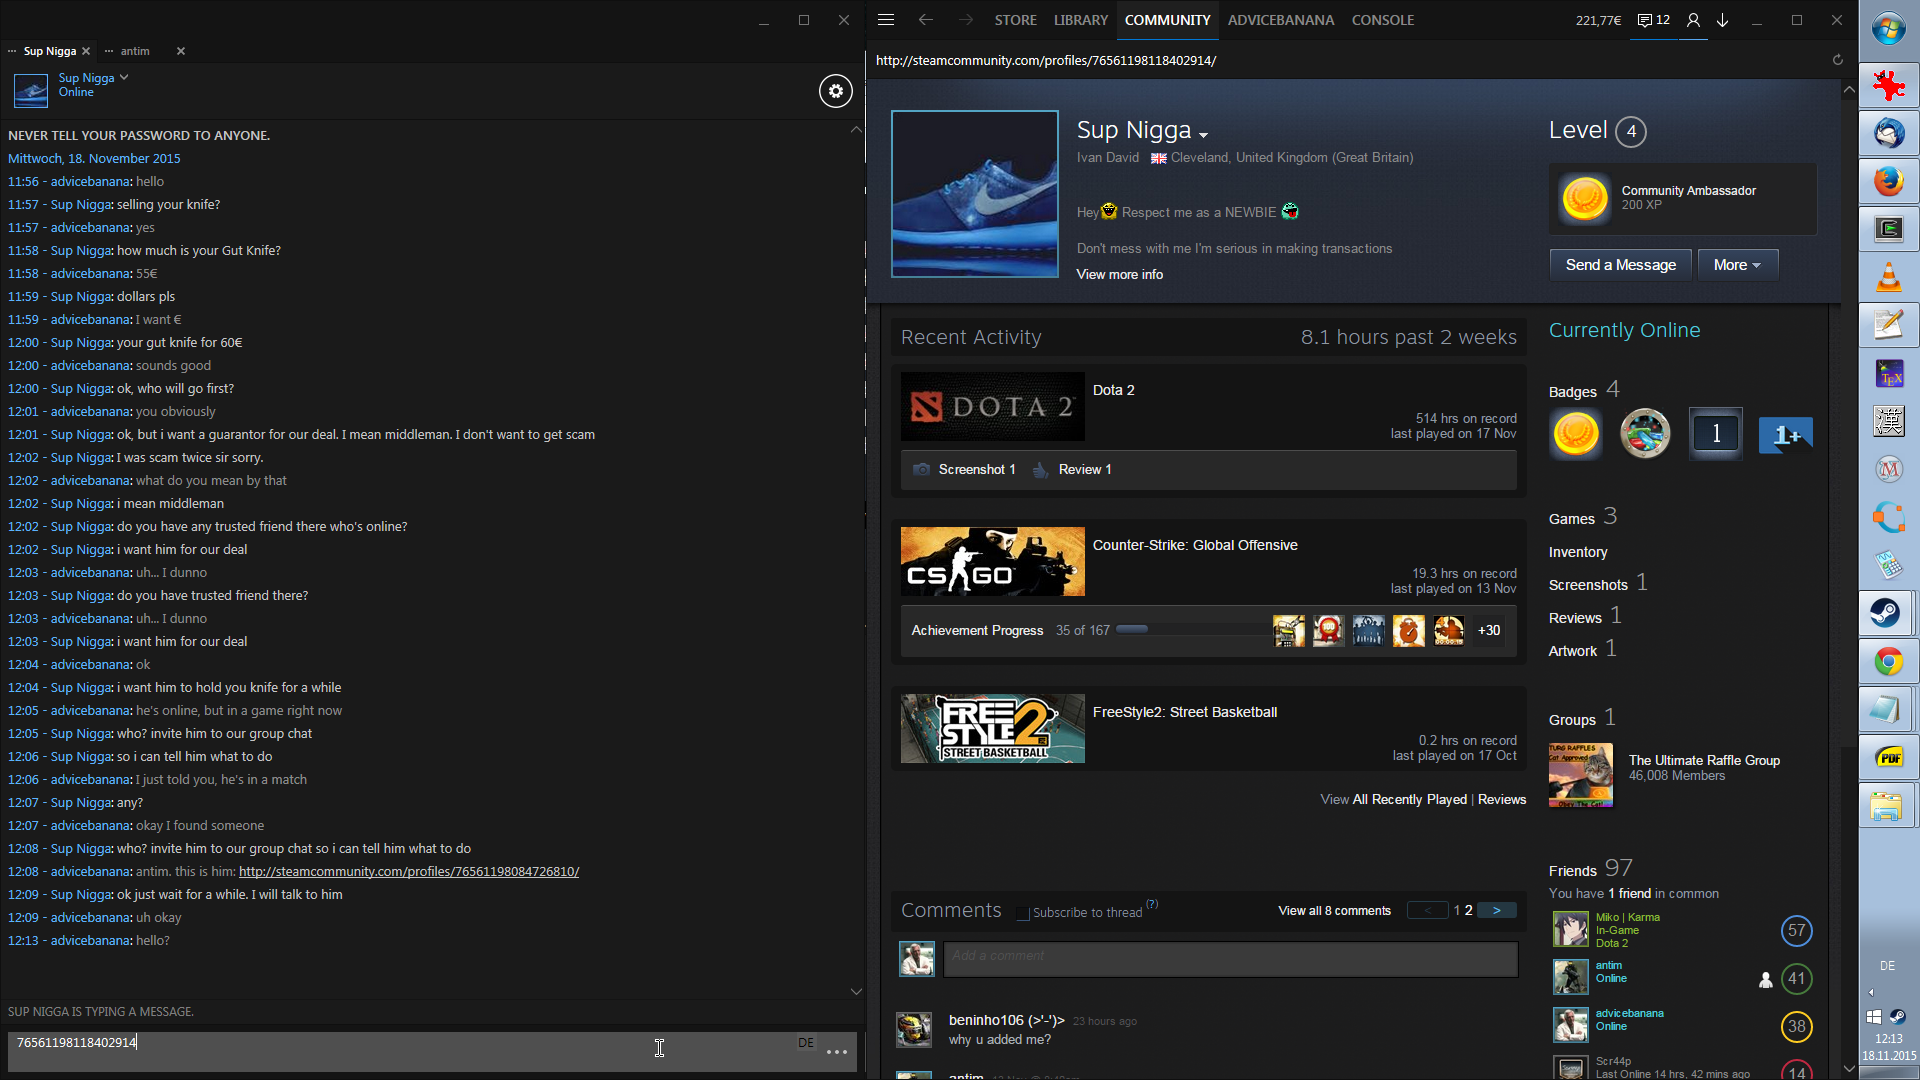Open the chat notifications icon showing 12
Viewport: 1920px width, 1080px height.
click(x=1653, y=20)
